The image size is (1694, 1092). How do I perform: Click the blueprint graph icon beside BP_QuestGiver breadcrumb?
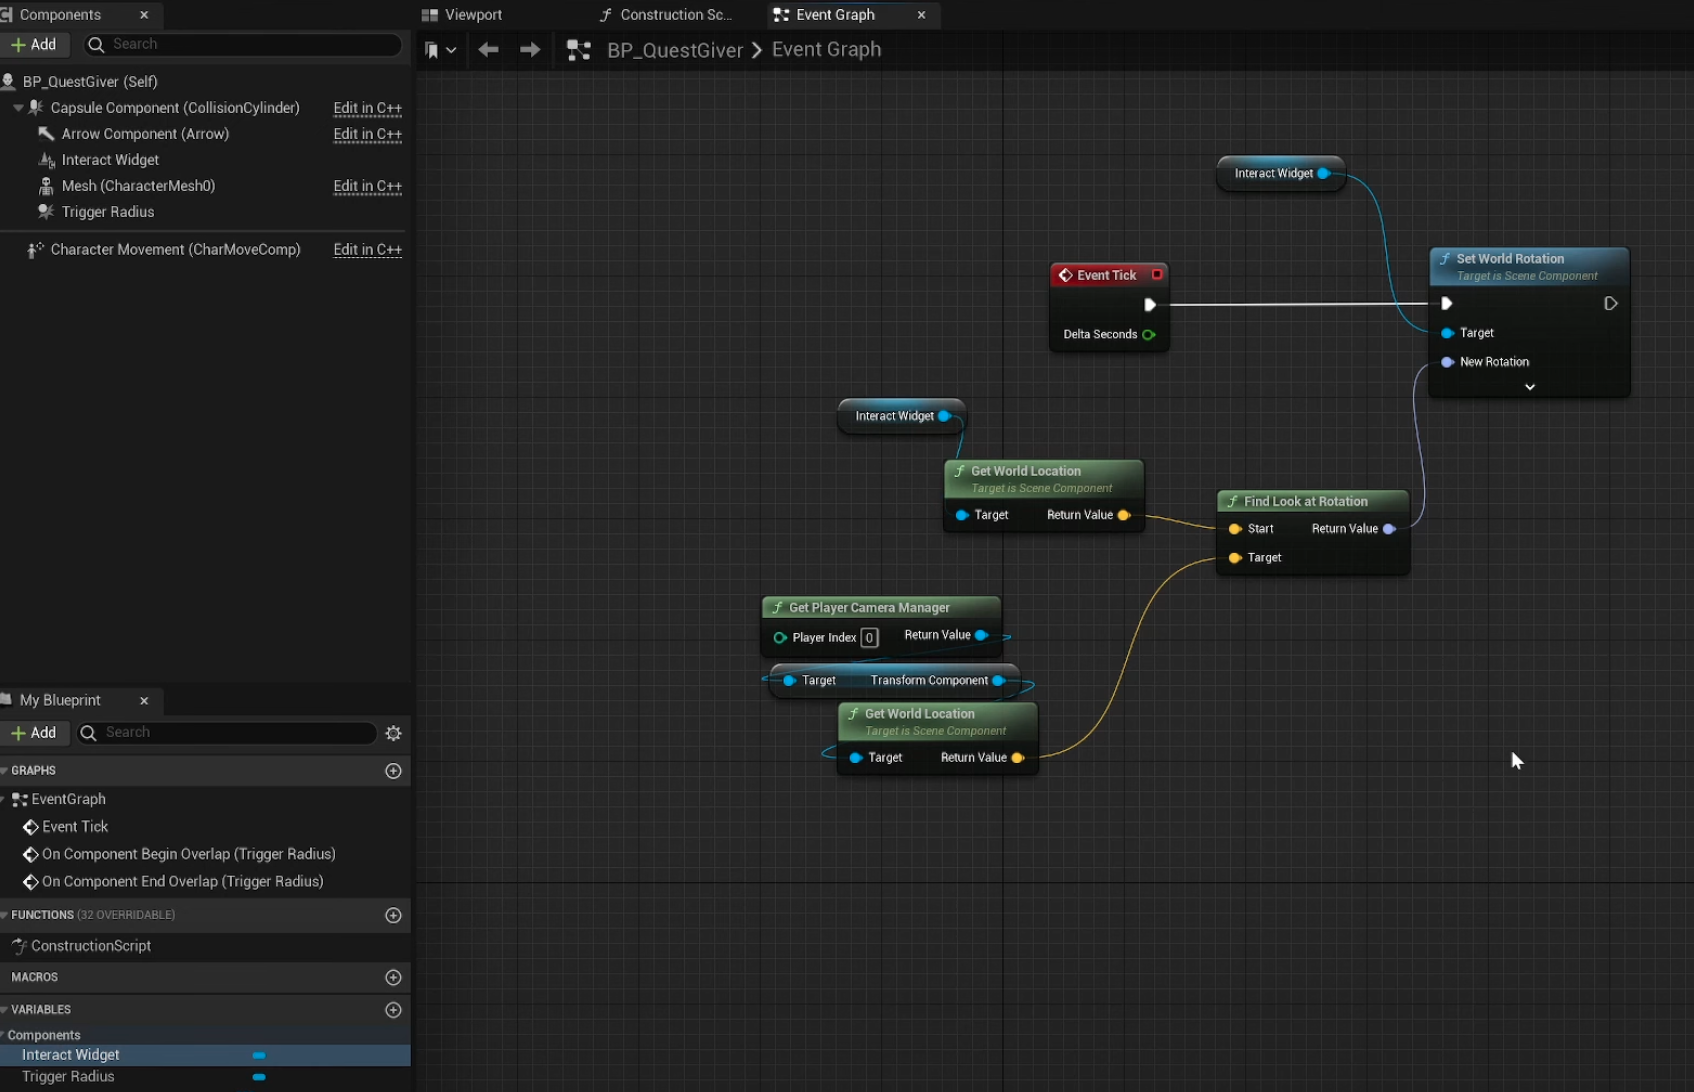click(x=579, y=50)
